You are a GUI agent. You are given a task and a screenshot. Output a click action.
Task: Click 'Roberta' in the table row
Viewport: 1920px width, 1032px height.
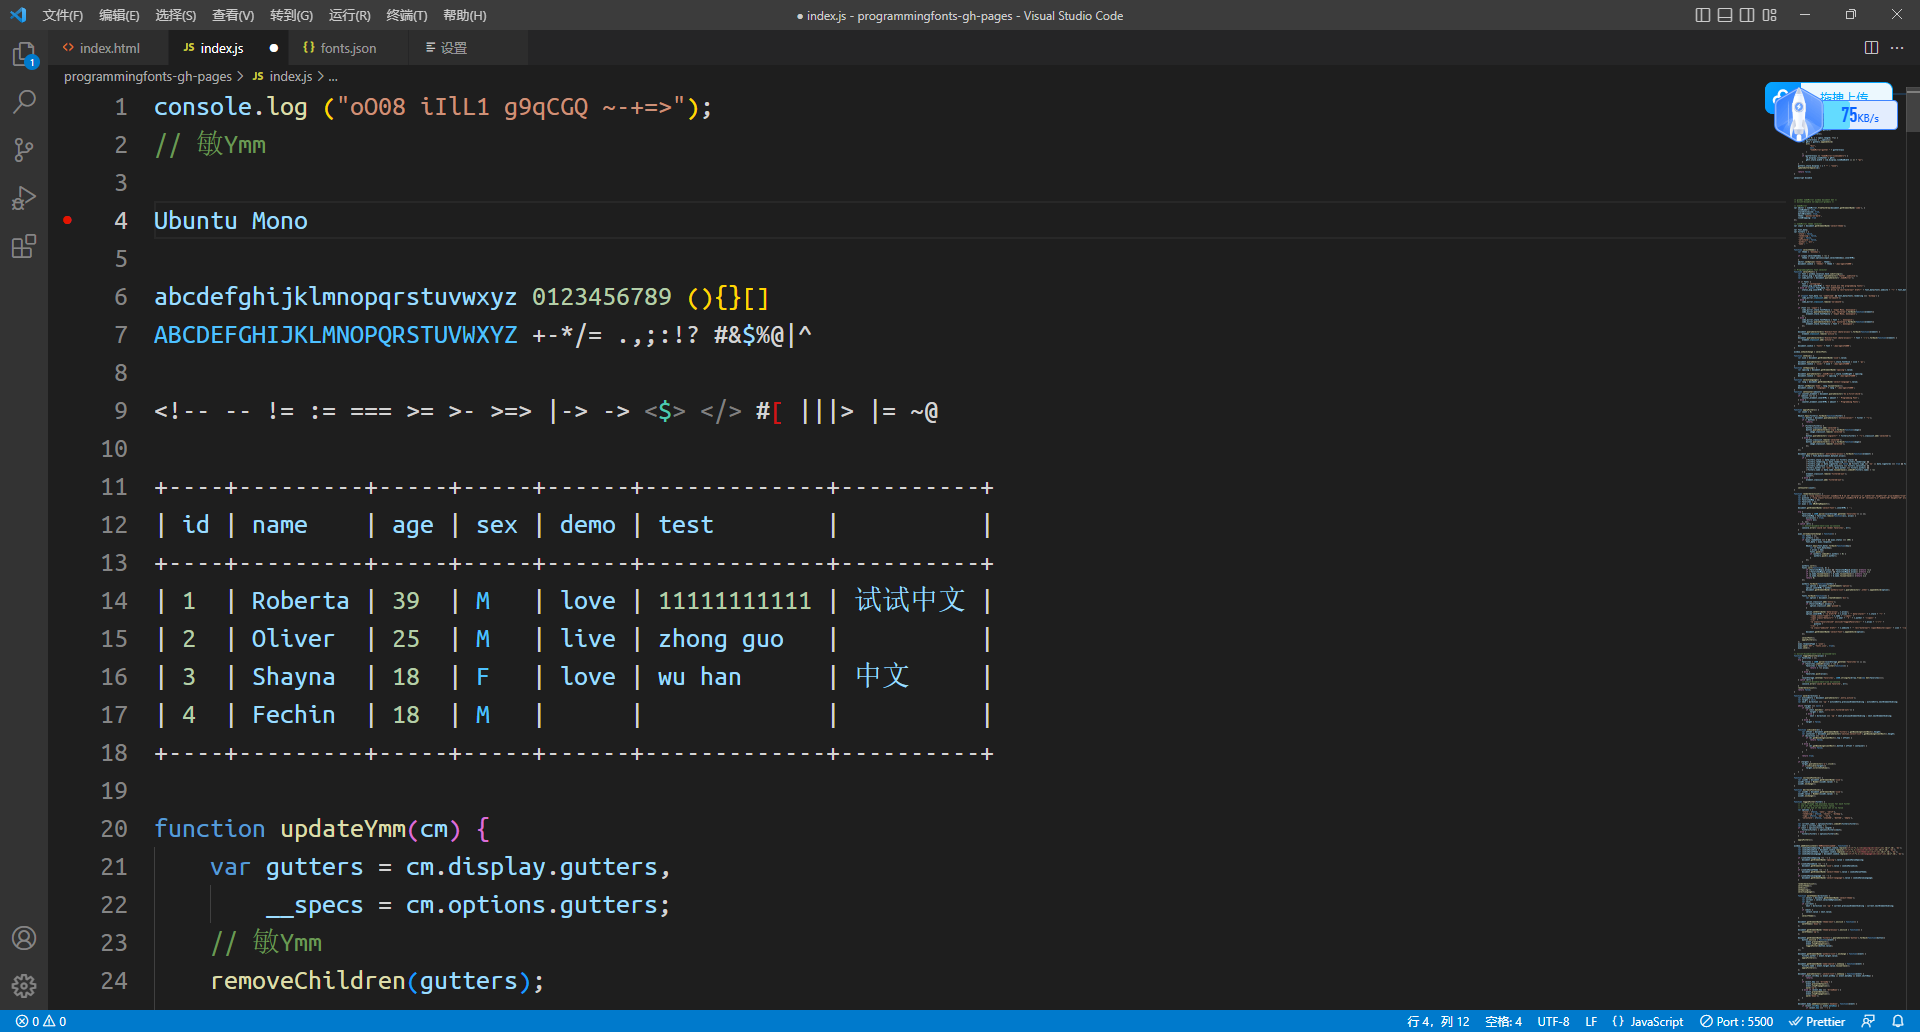click(x=301, y=600)
